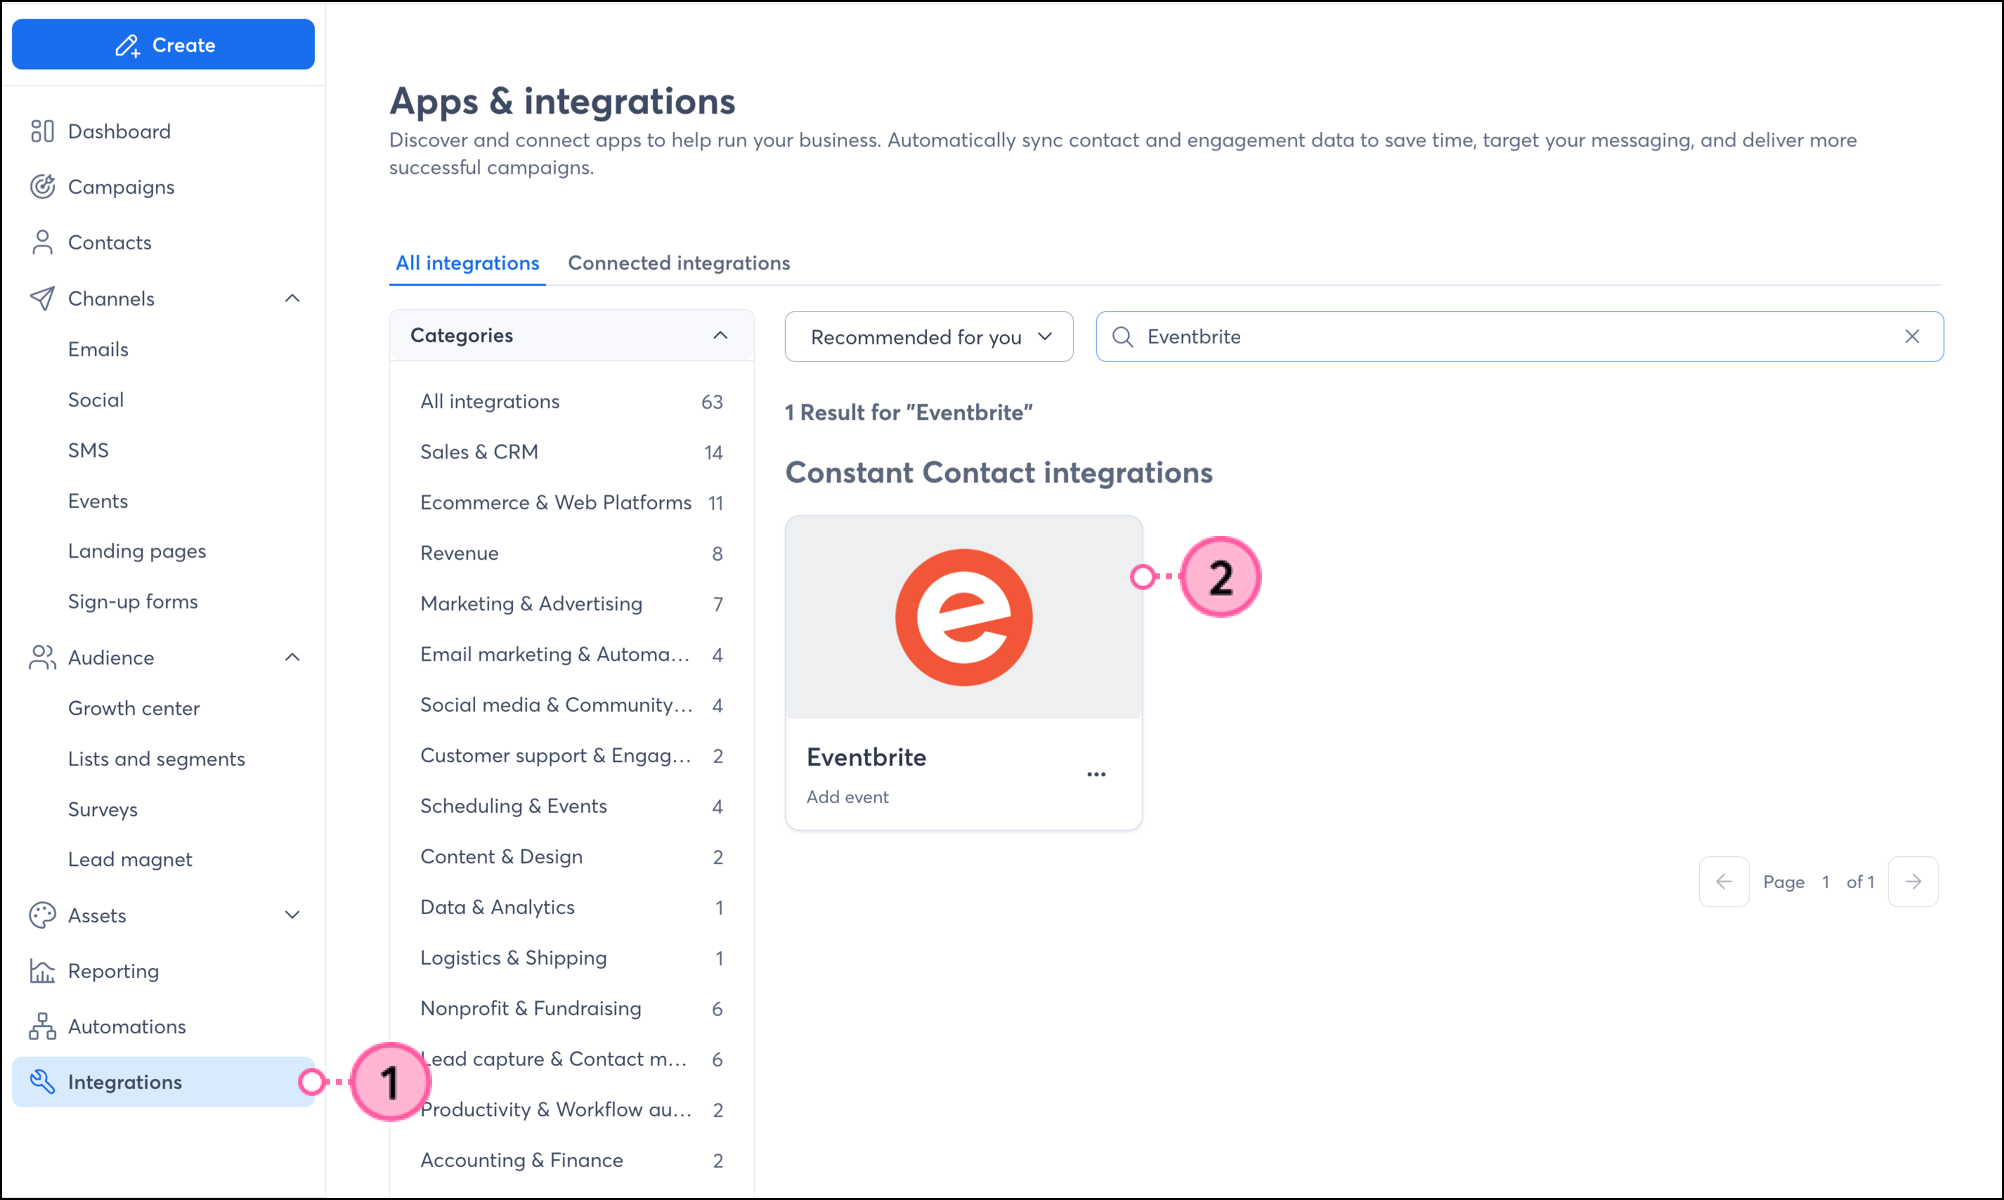Open the Eventbrite card three-dot menu
Image resolution: width=2004 pixels, height=1200 pixels.
point(1096,774)
